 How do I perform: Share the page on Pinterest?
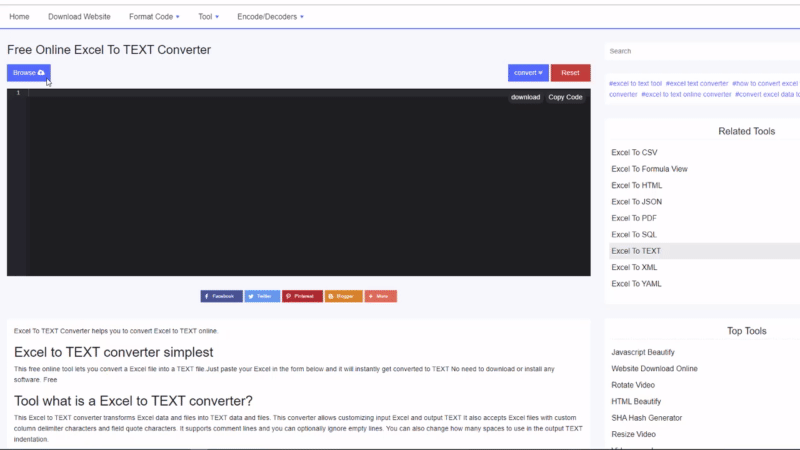click(x=302, y=296)
